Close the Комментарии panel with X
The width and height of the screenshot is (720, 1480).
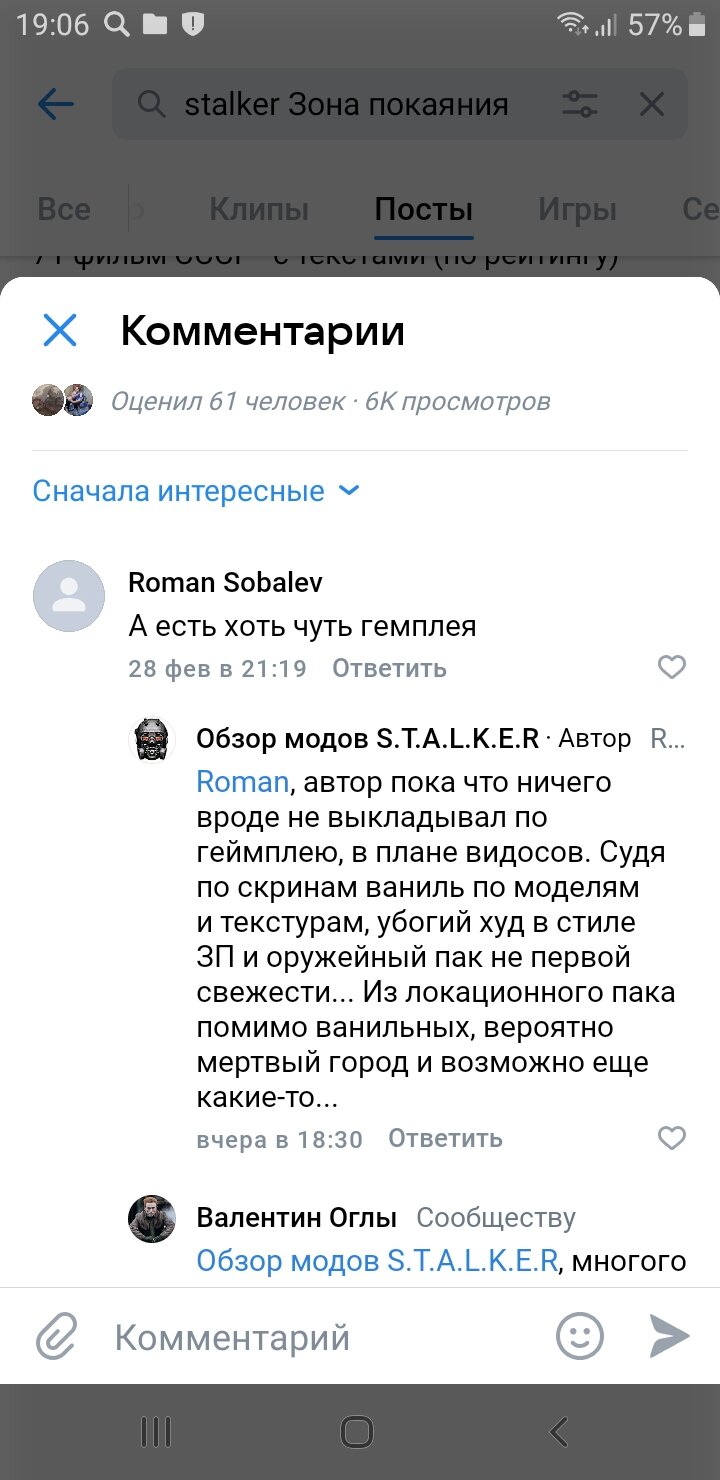pos(60,330)
